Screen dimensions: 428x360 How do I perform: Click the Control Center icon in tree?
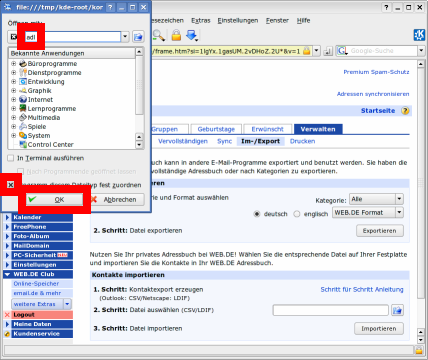click(x=23, y=144)
